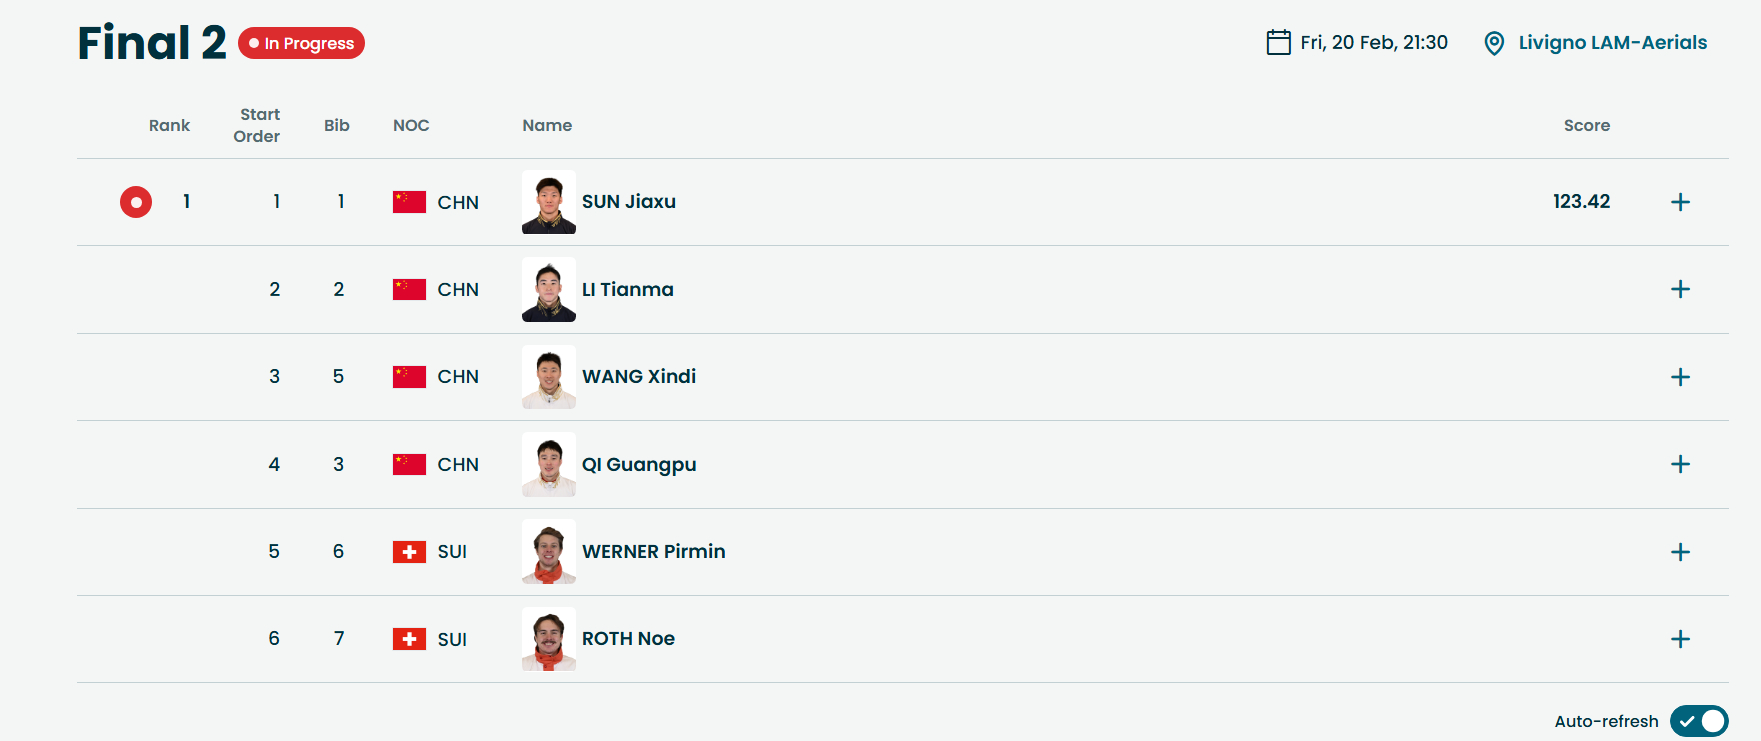
Task: Click China flag in LI Tianma row
Action: point(409,289)
